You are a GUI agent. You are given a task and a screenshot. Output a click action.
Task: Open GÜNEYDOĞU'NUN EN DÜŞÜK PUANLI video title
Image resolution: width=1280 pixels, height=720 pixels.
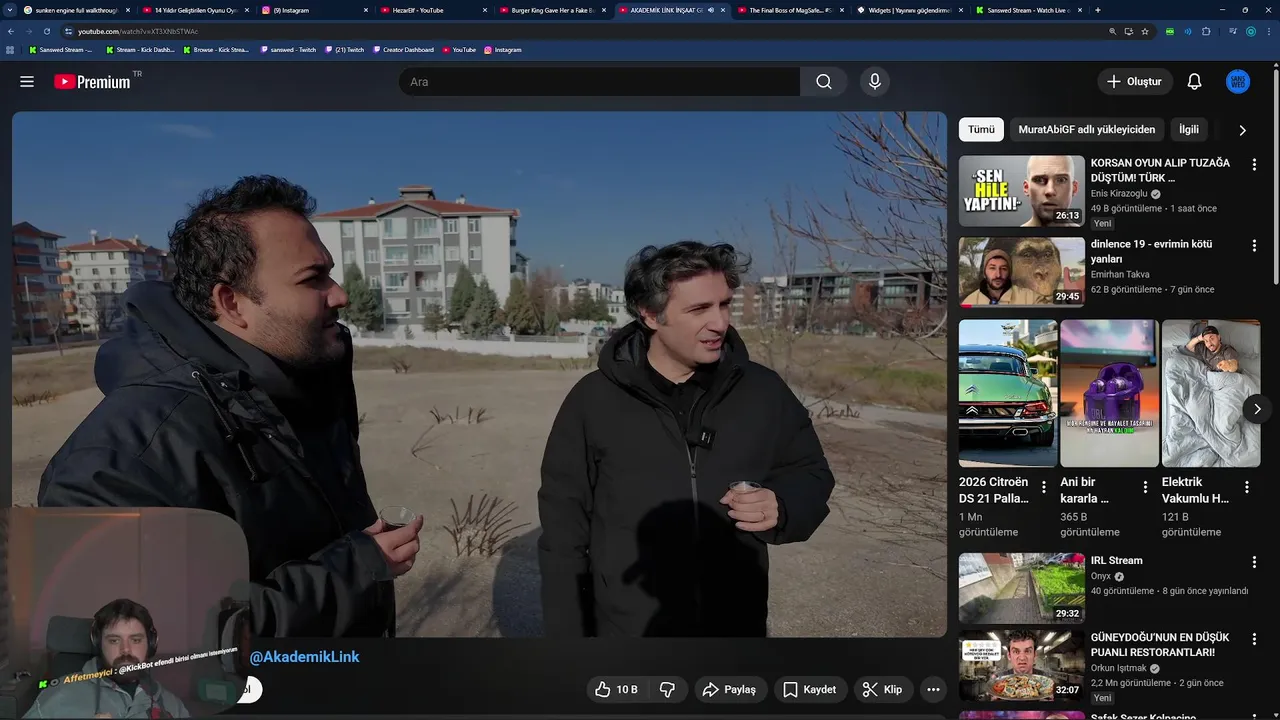(x=1160, y=645)
